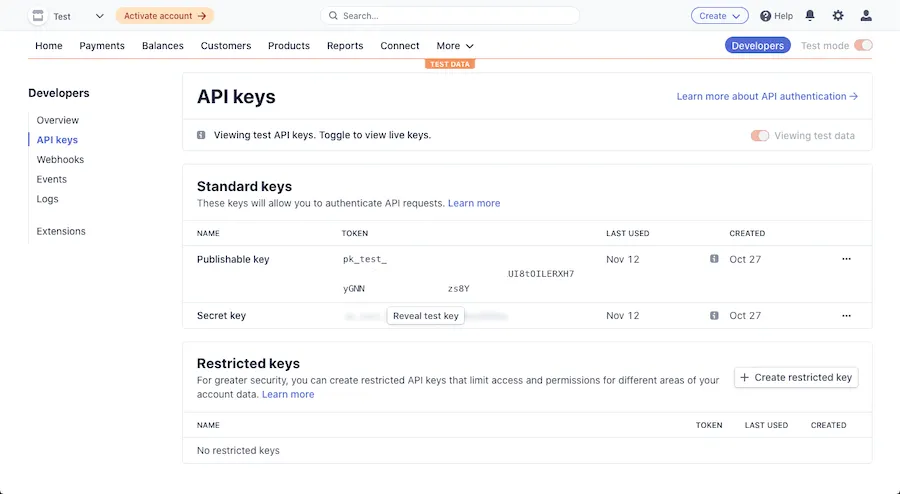
Task: Click the TOKEN column header in Standard keys
Action: pos(355,233)
